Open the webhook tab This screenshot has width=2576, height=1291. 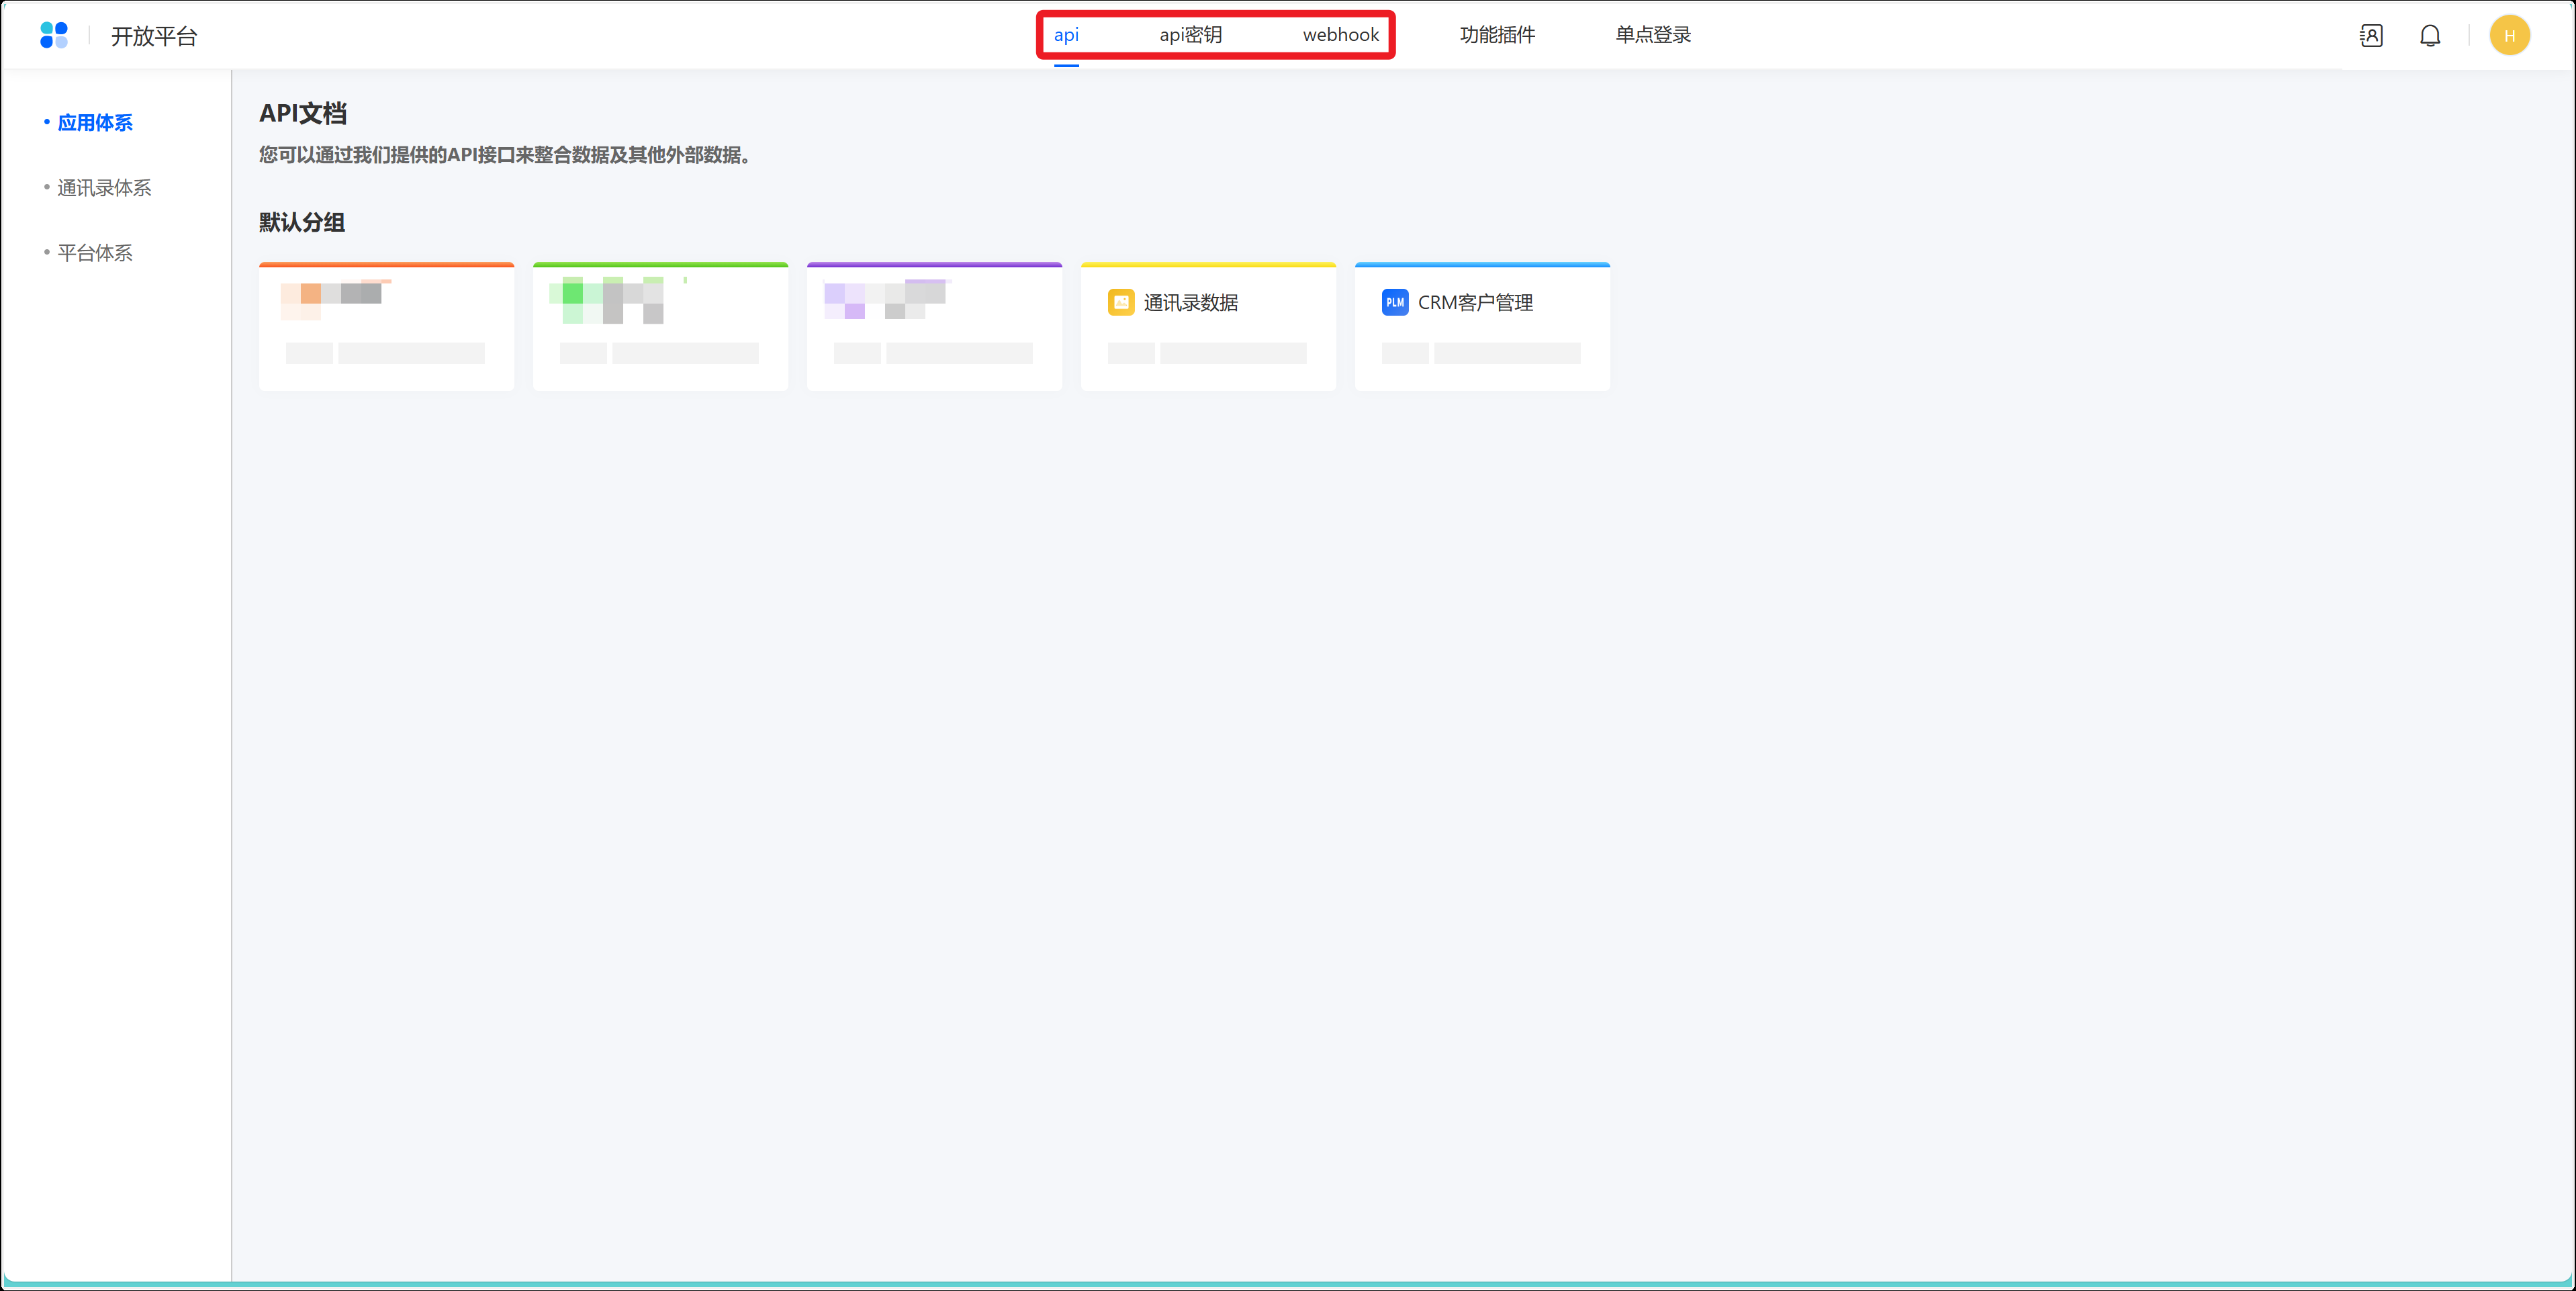pos(1340,35)
